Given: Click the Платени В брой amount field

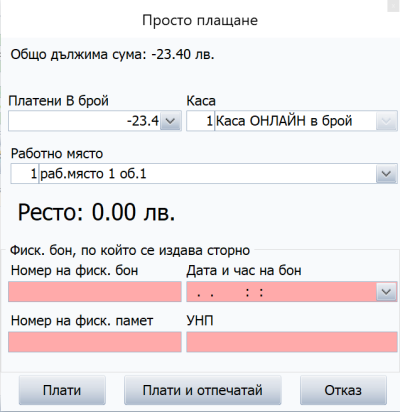Looking at the screenshot, I should 84,121.
